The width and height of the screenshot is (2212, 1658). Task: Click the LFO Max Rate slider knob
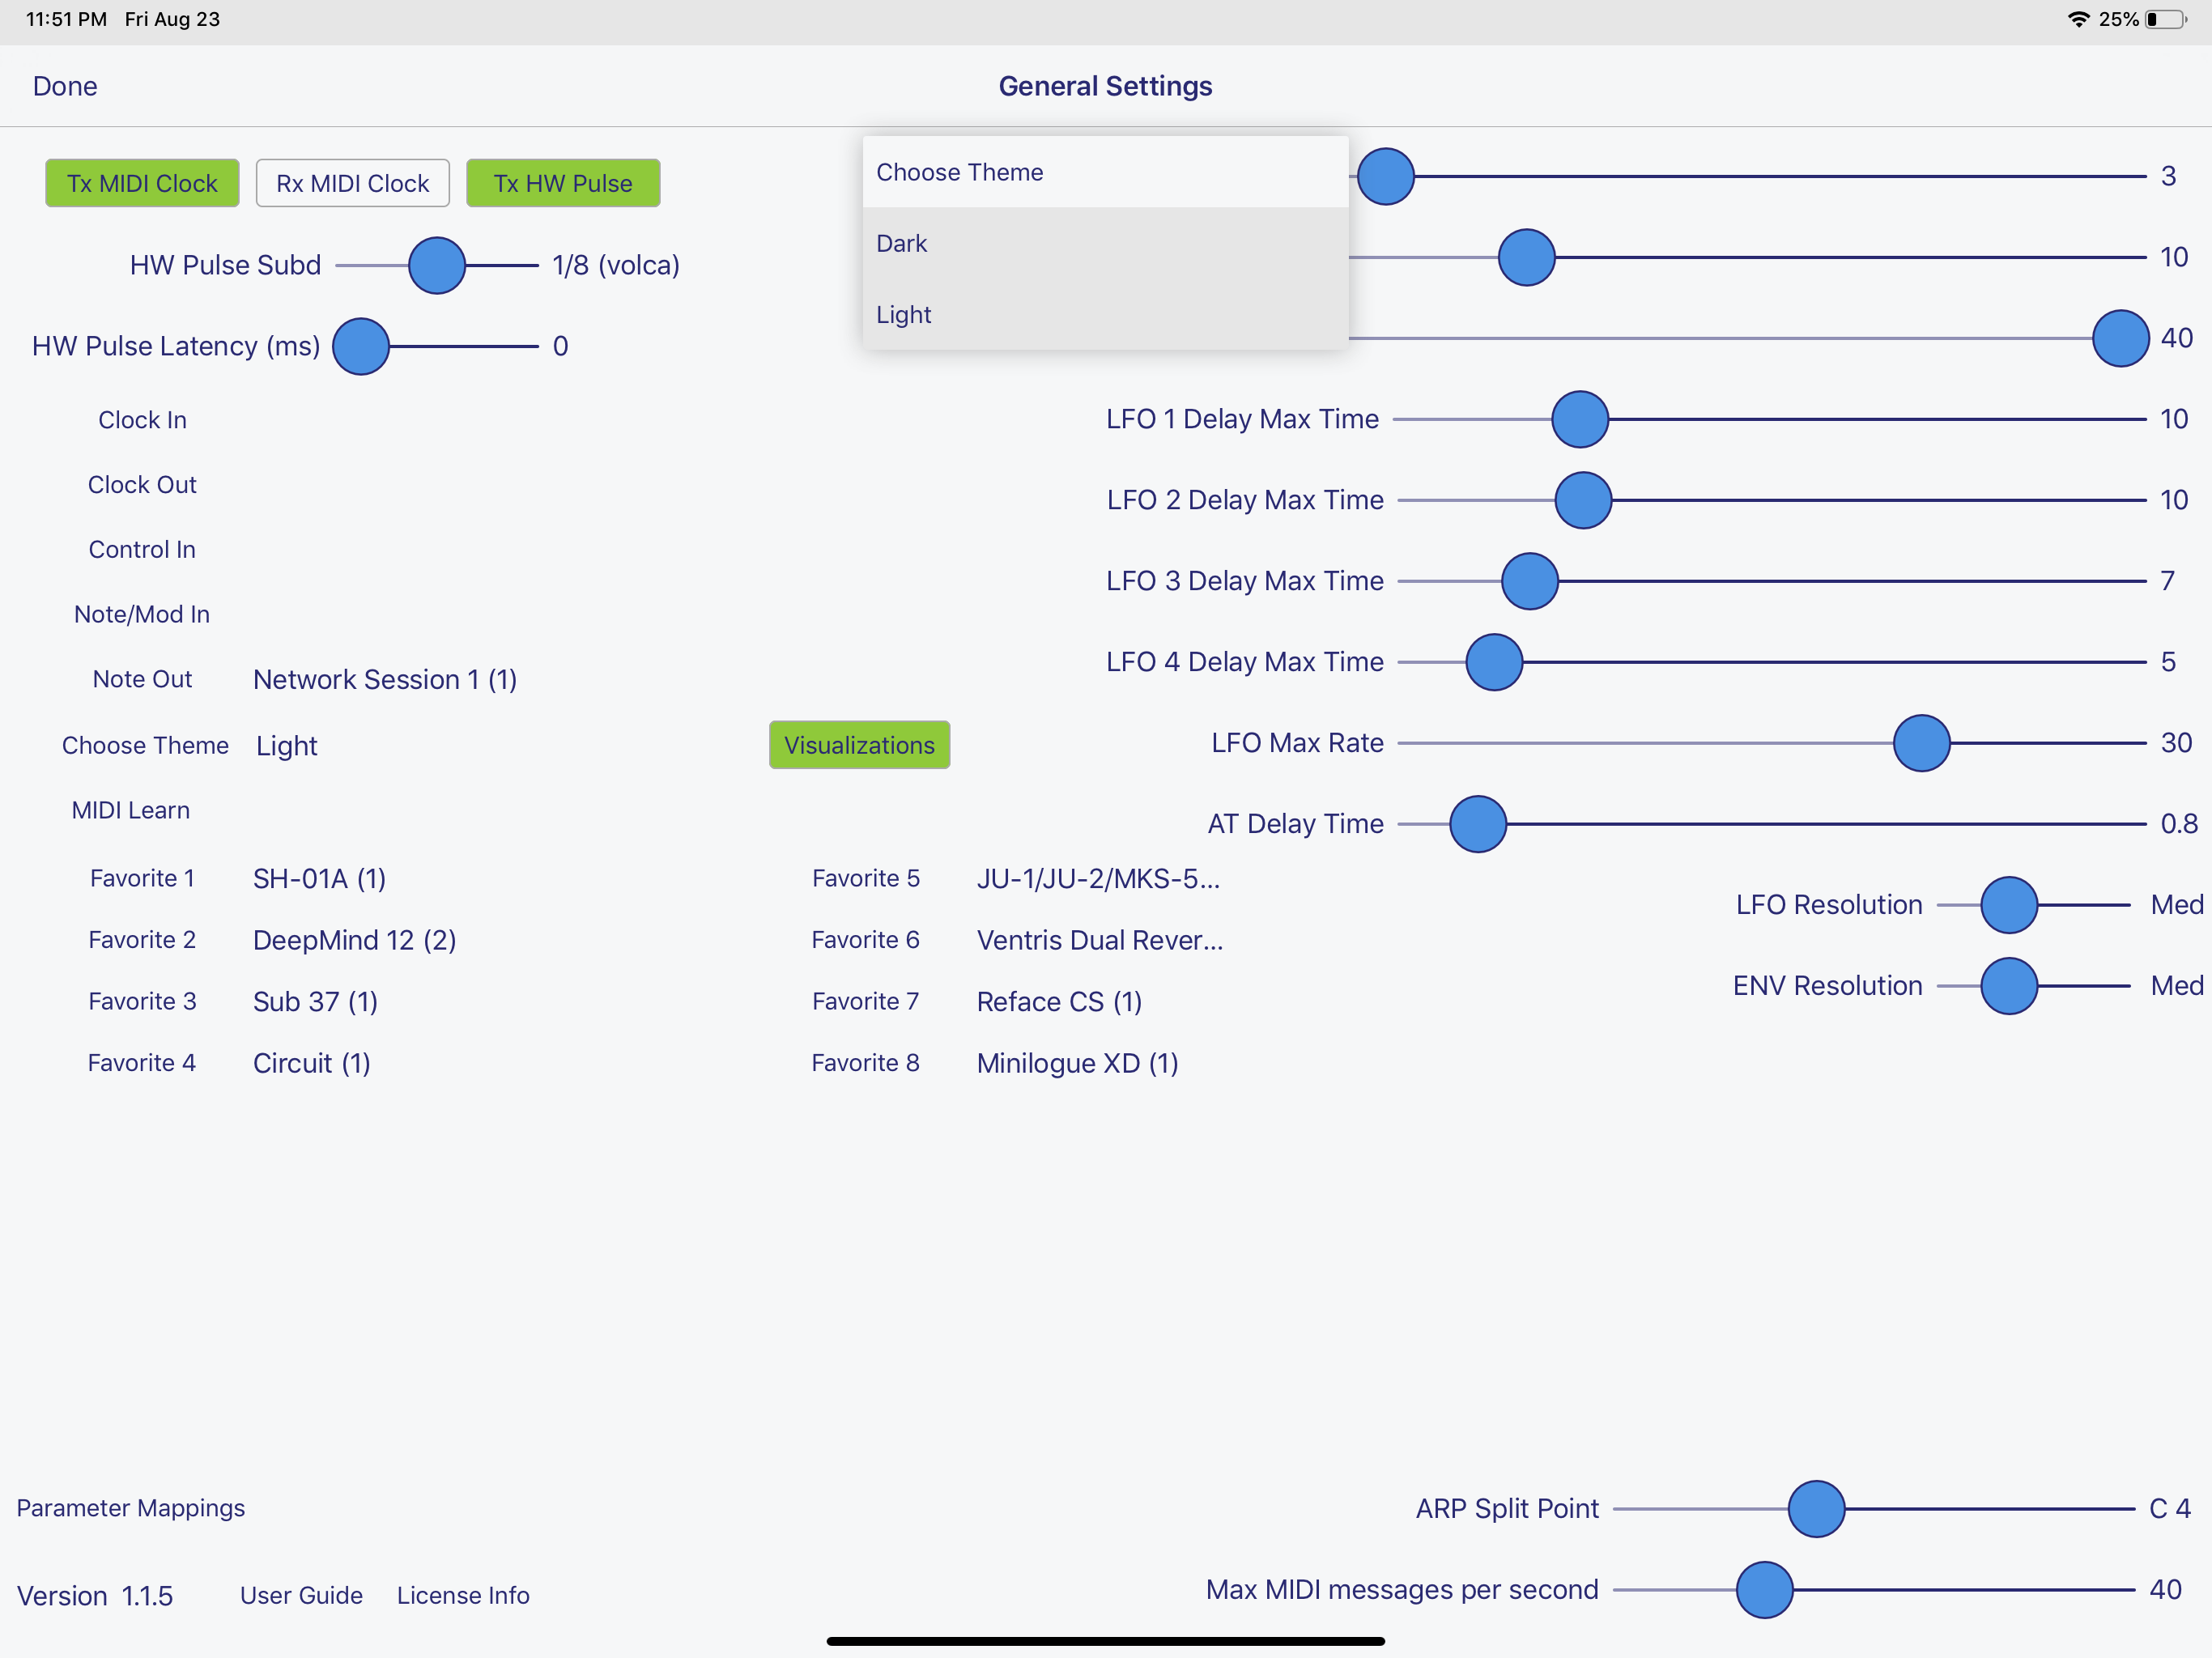pos(1921,743)
